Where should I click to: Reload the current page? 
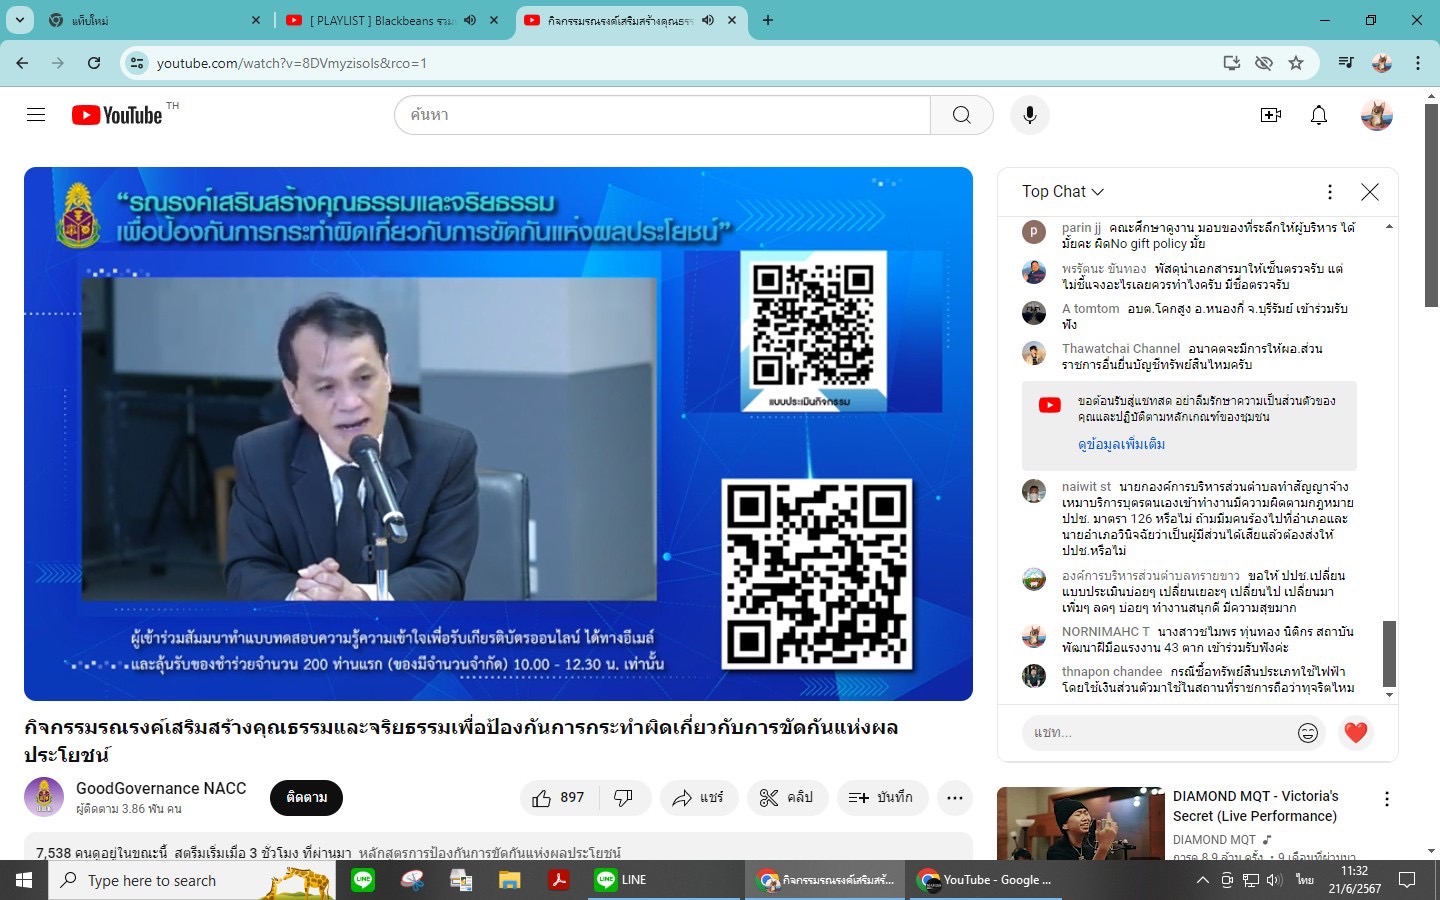[94, 63]
